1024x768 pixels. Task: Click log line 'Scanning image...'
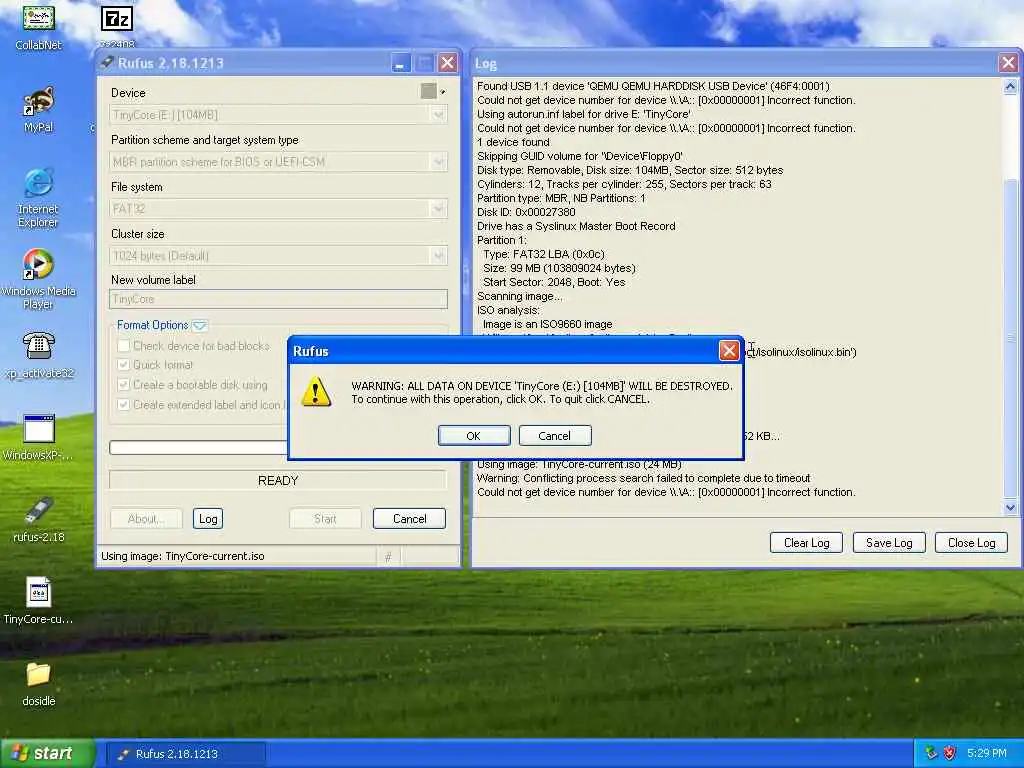point(519,296)
